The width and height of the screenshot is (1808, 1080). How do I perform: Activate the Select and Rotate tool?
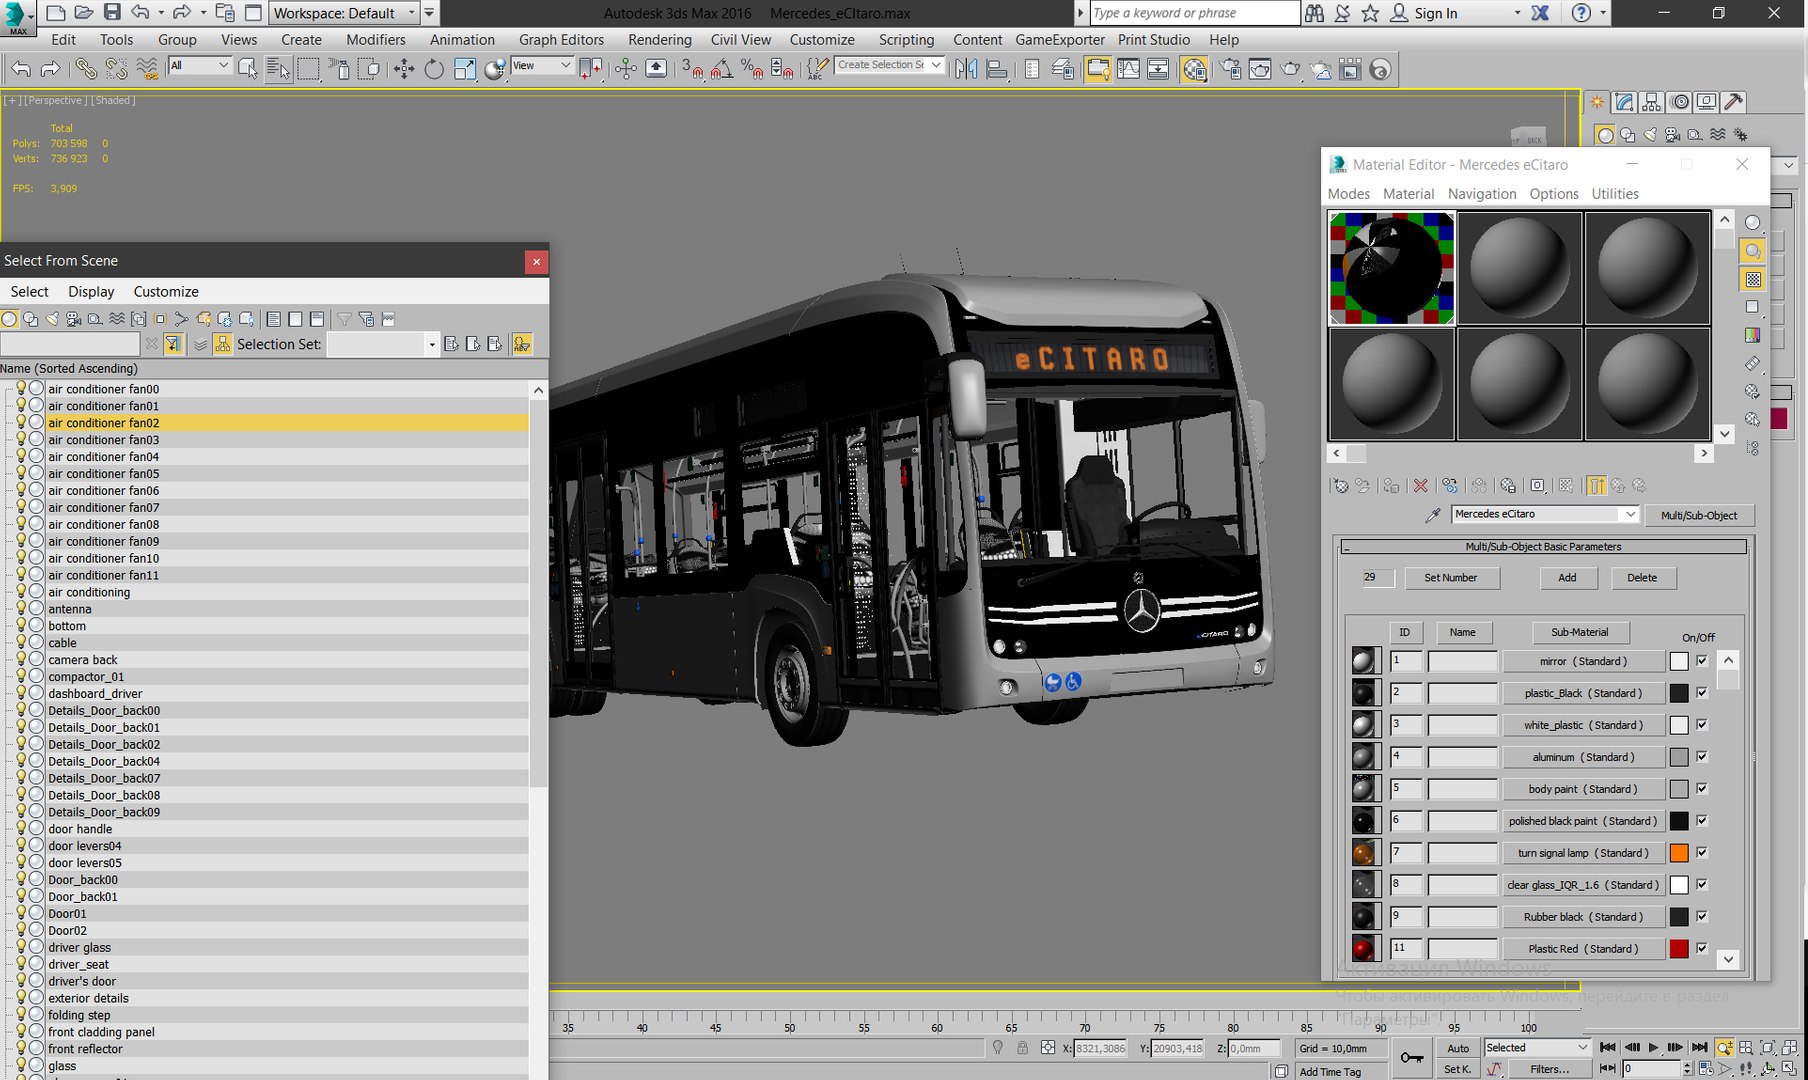434,69
